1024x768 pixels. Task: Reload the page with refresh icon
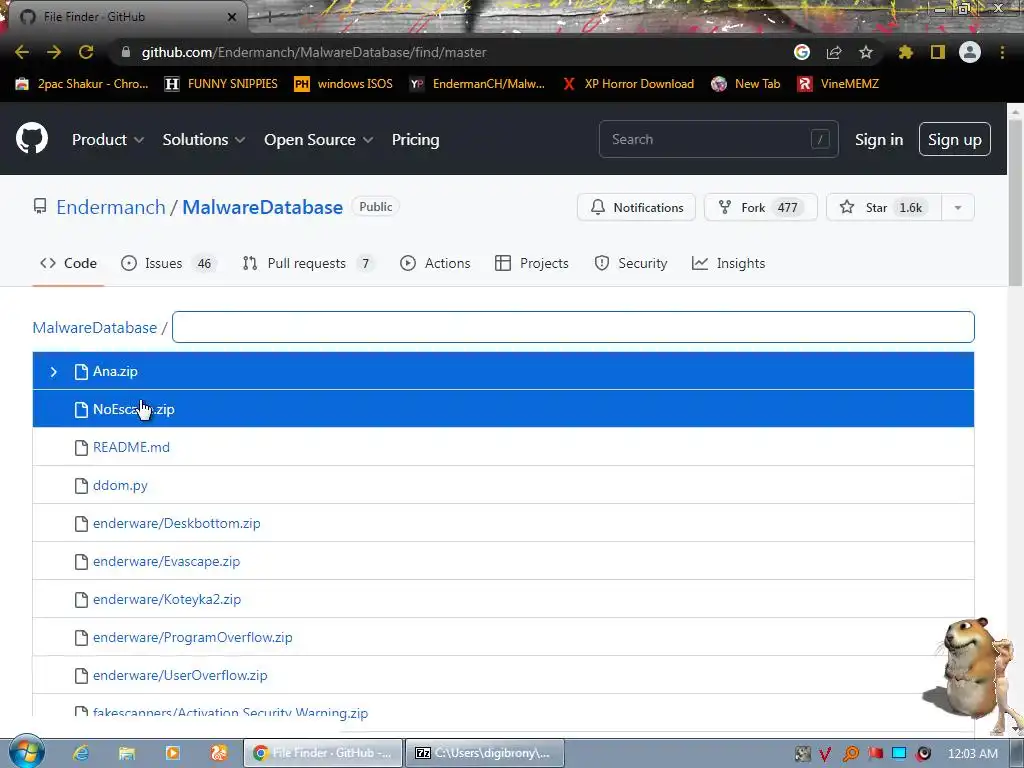[86, 52]
